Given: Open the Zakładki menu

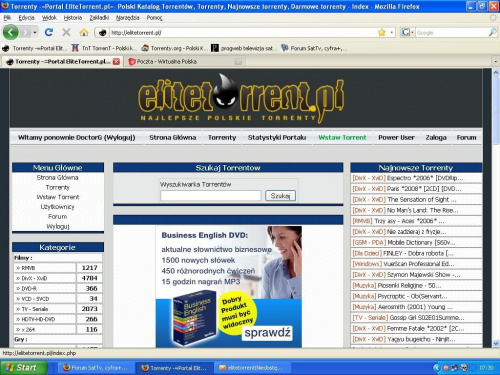Looking at the screenshot, I should (x=99, y=18).
